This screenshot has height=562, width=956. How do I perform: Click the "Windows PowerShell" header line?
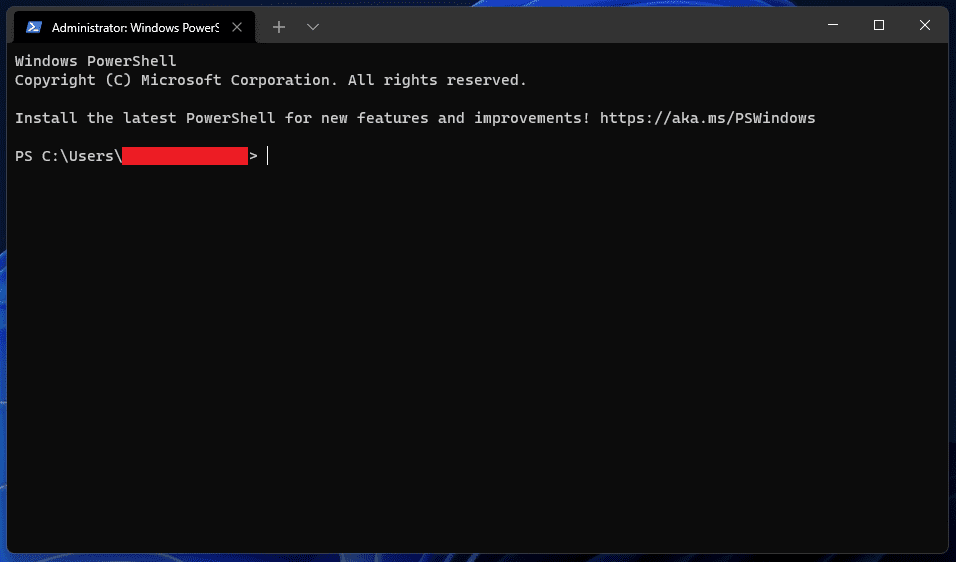click(95, 61)
